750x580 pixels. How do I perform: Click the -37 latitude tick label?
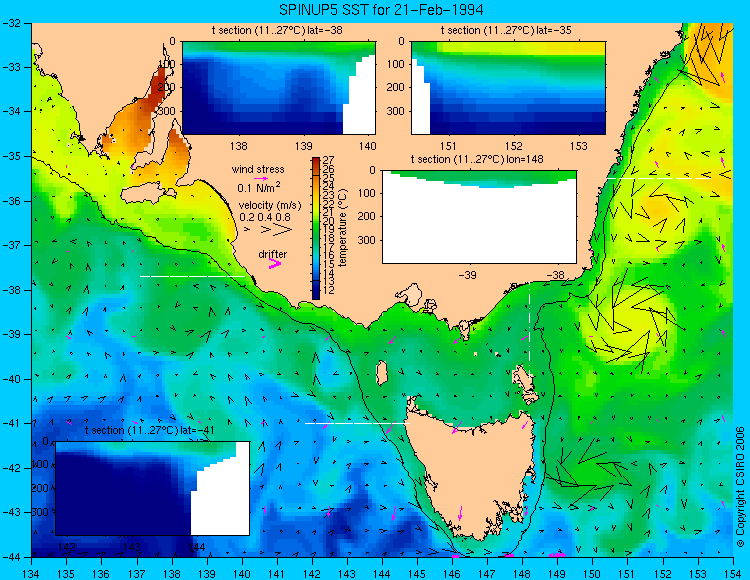click(10, 245)
